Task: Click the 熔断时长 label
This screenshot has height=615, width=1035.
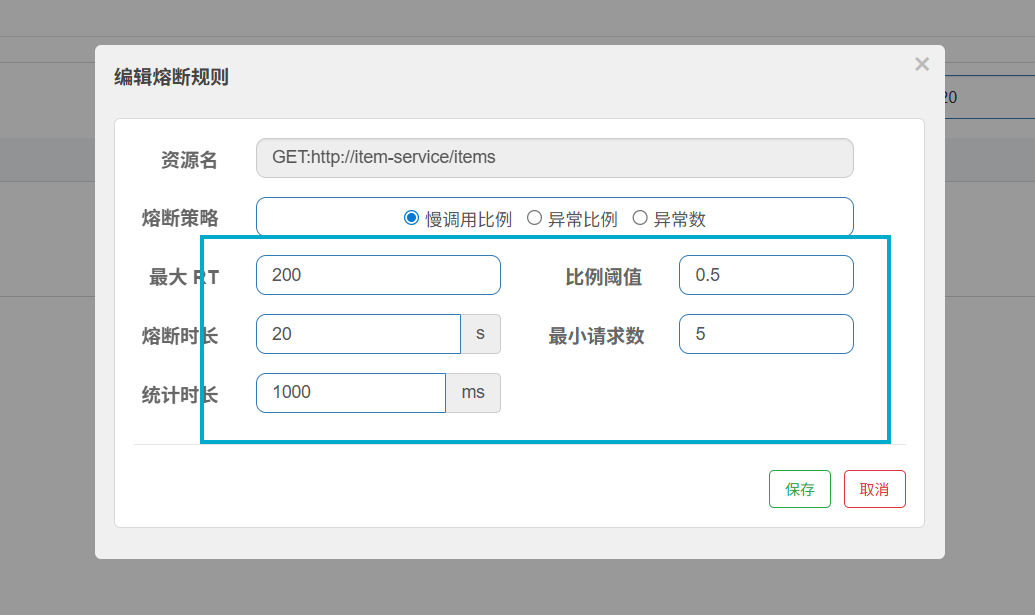Action: point(180,336)
